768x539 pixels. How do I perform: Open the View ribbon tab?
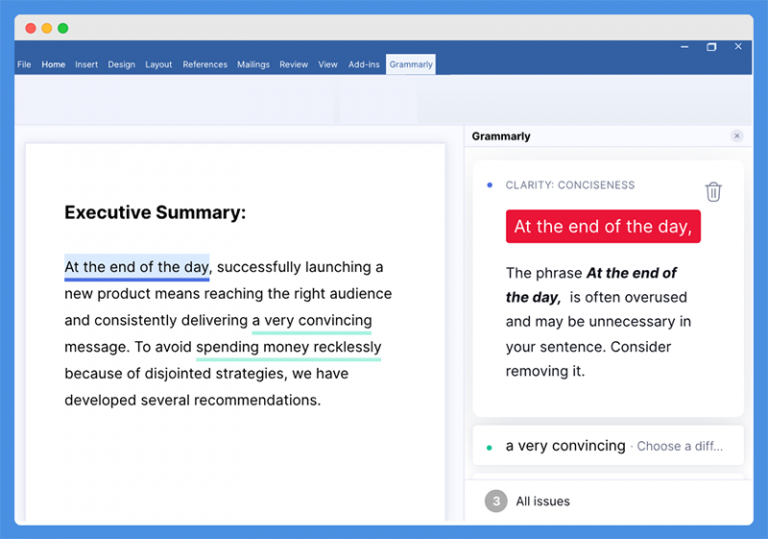click(x=328, y=64)
